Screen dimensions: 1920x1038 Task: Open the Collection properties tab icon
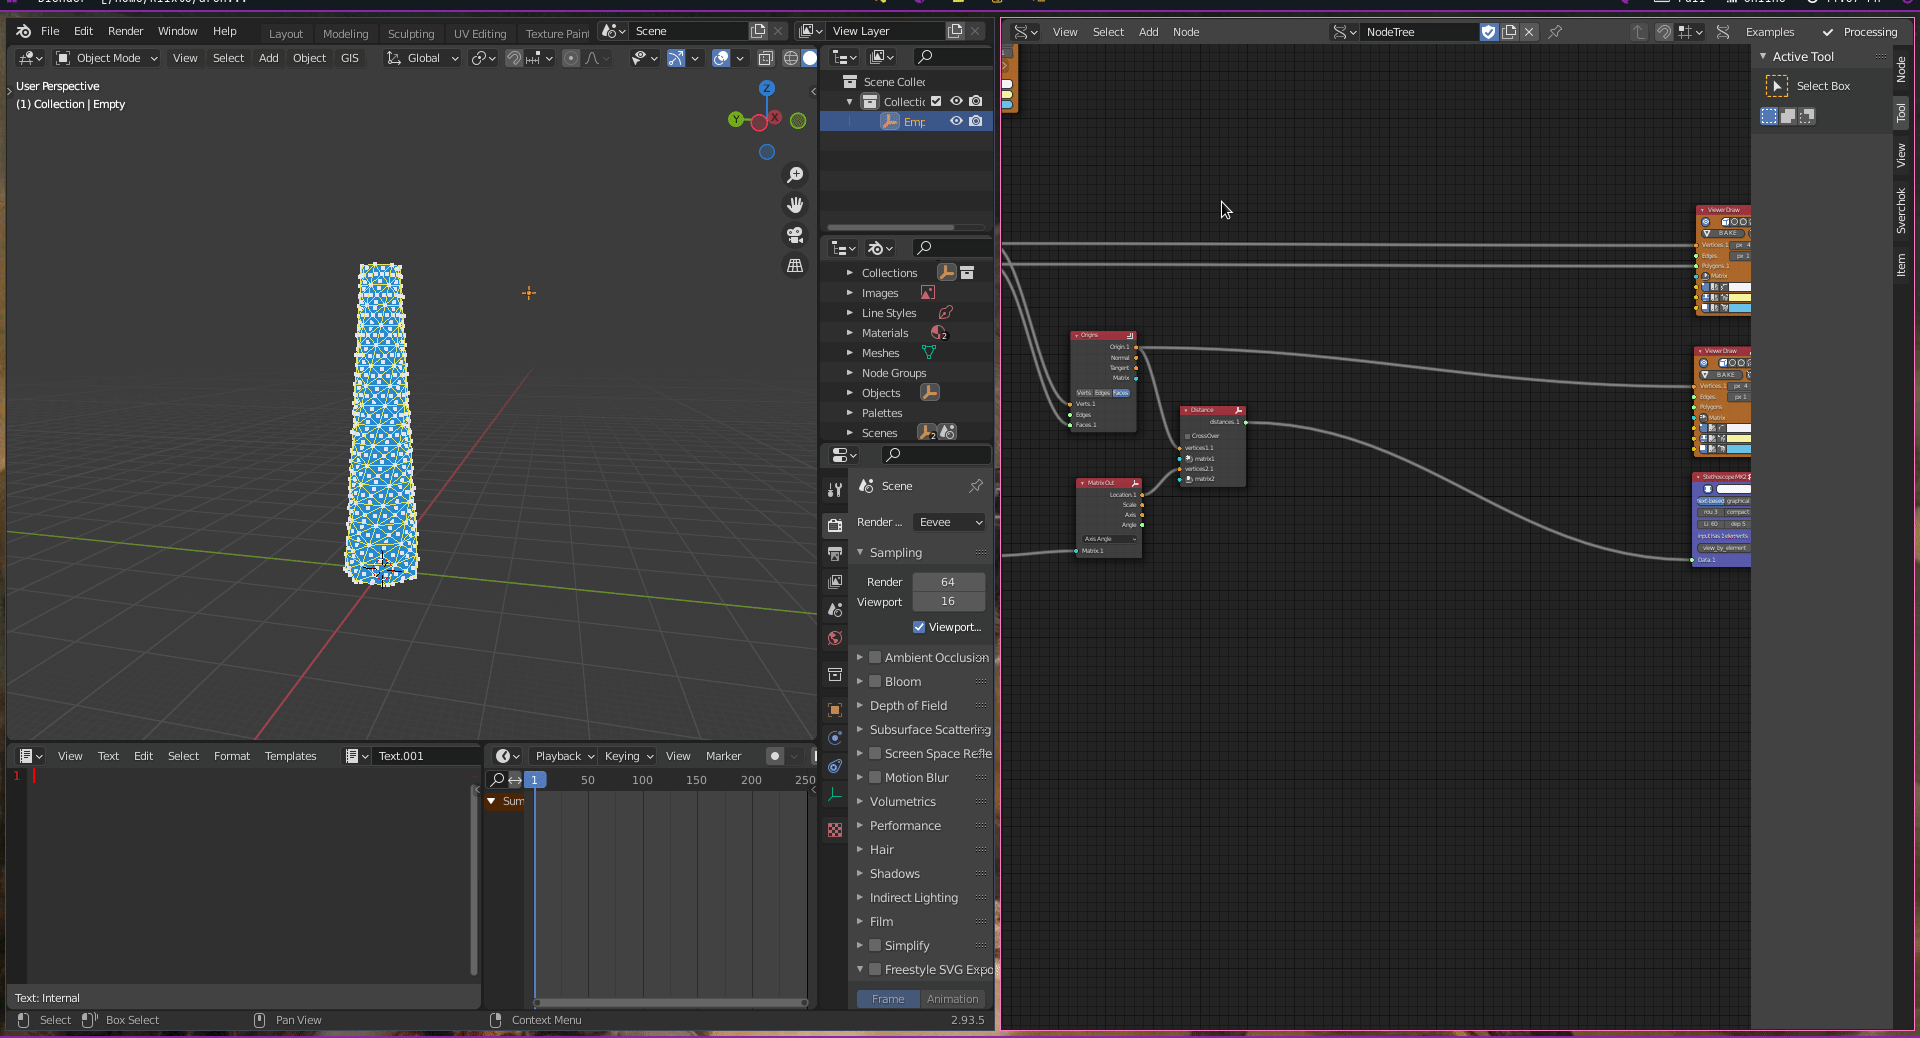pos(835,675)
